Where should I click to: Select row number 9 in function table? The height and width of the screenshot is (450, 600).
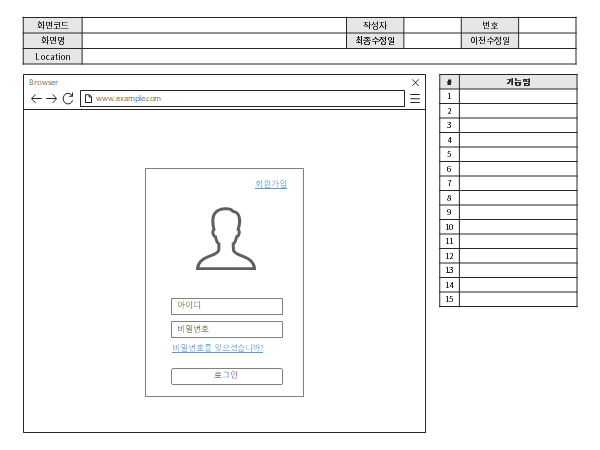508,212
